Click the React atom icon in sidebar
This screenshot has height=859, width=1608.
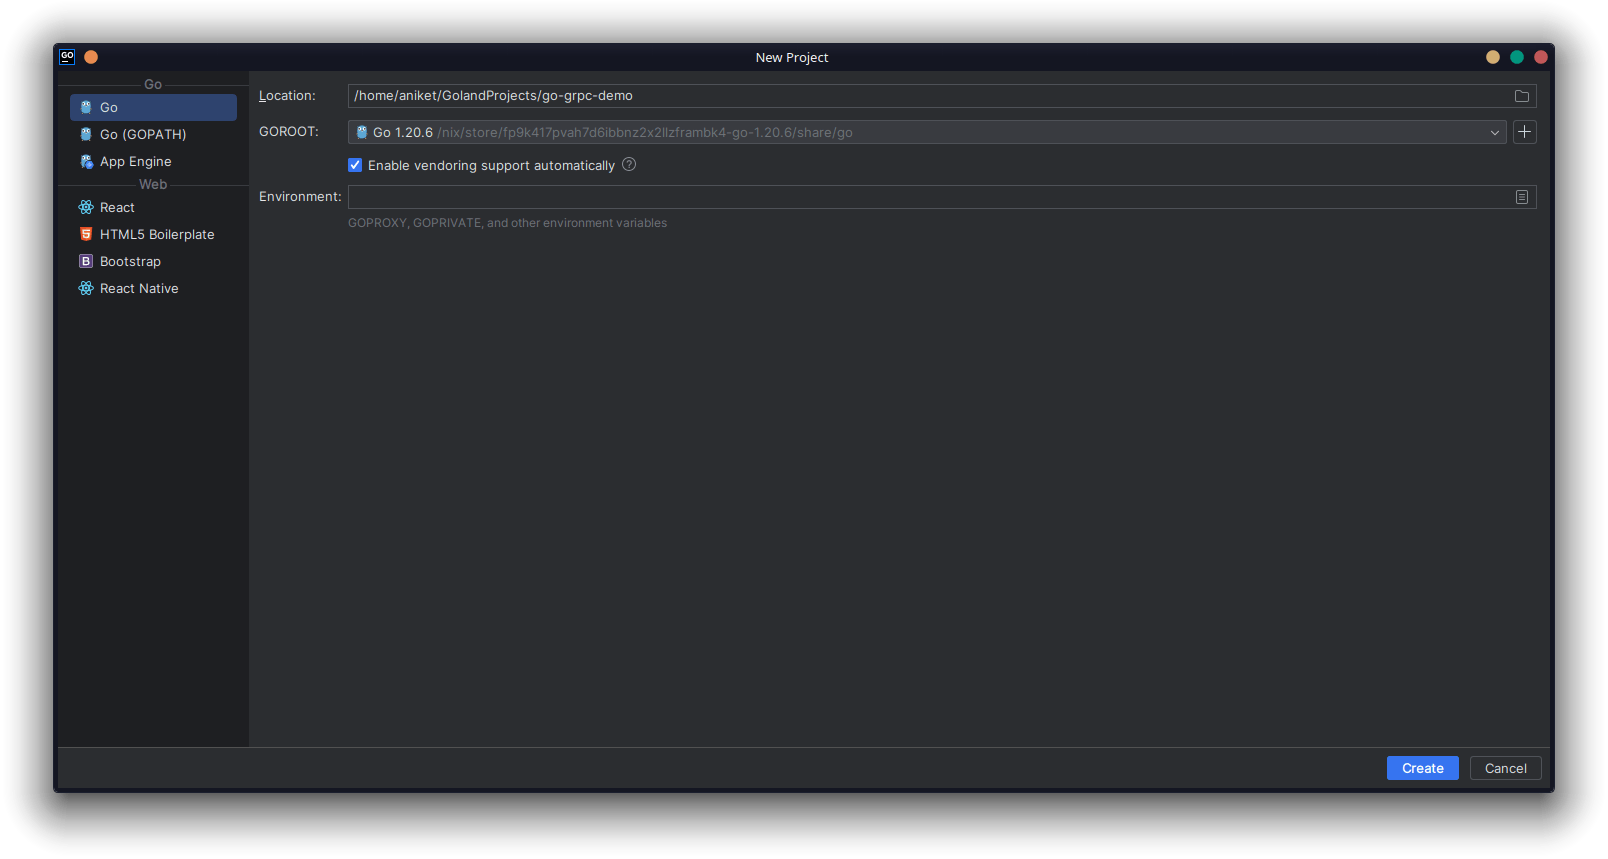coord(86,207)
